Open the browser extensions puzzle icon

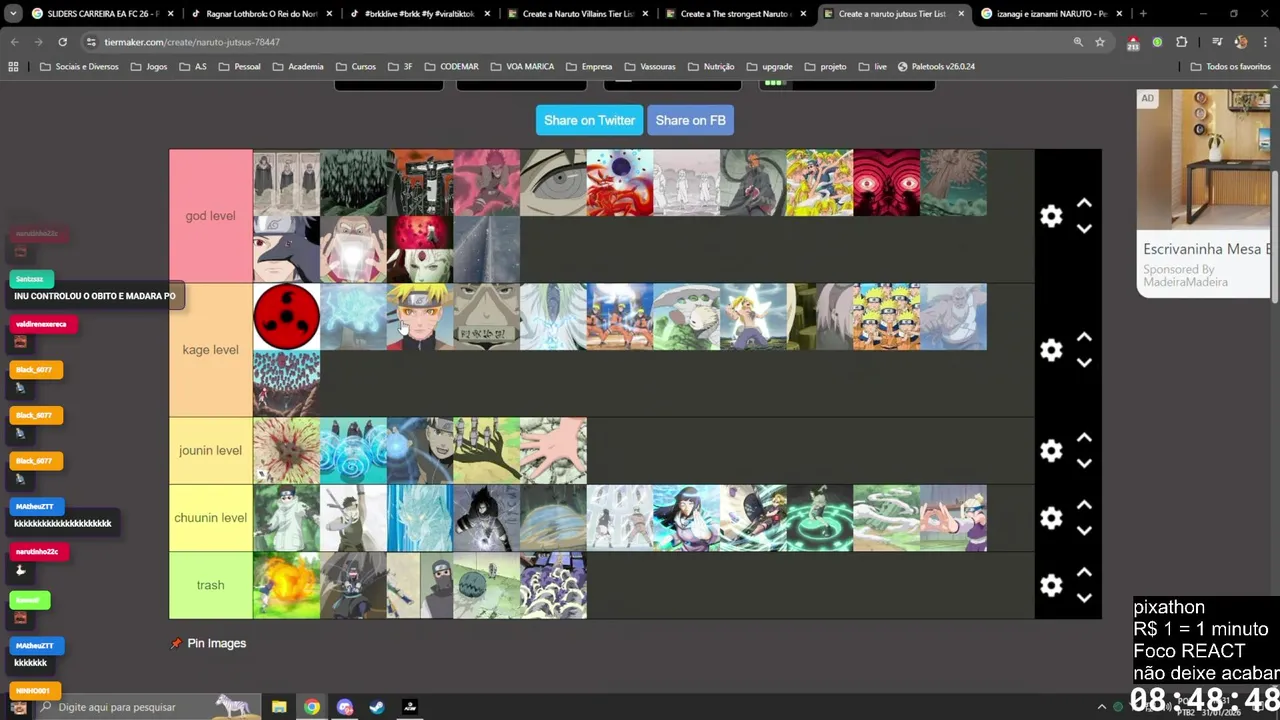coord(1181,42)
